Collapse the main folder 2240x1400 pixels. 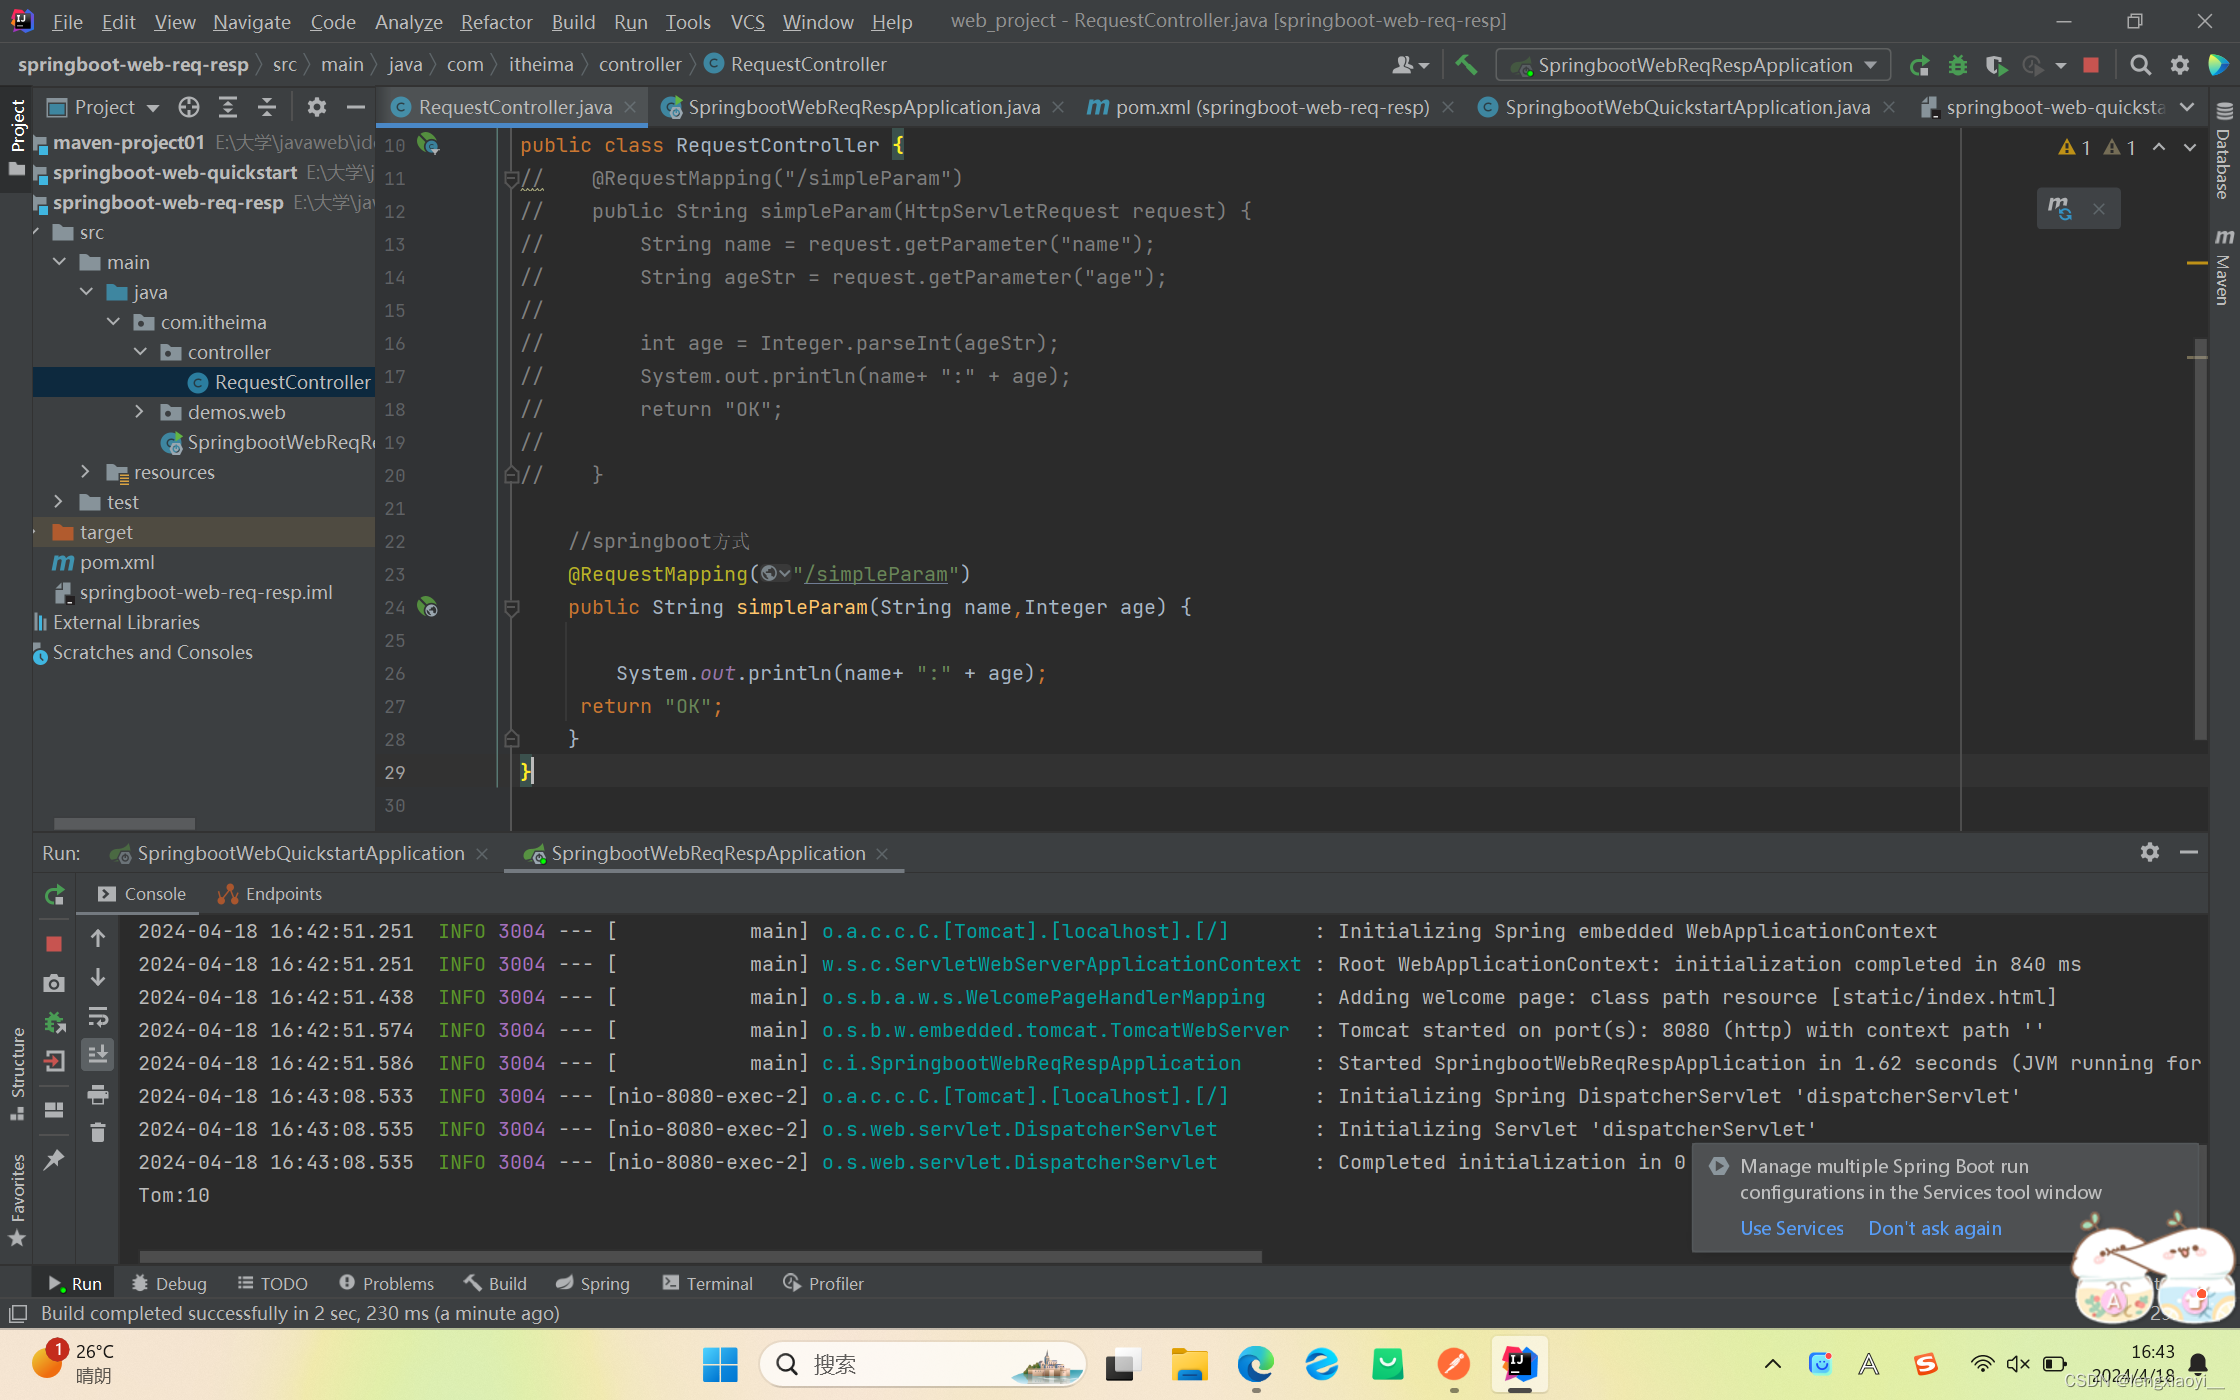60,262
